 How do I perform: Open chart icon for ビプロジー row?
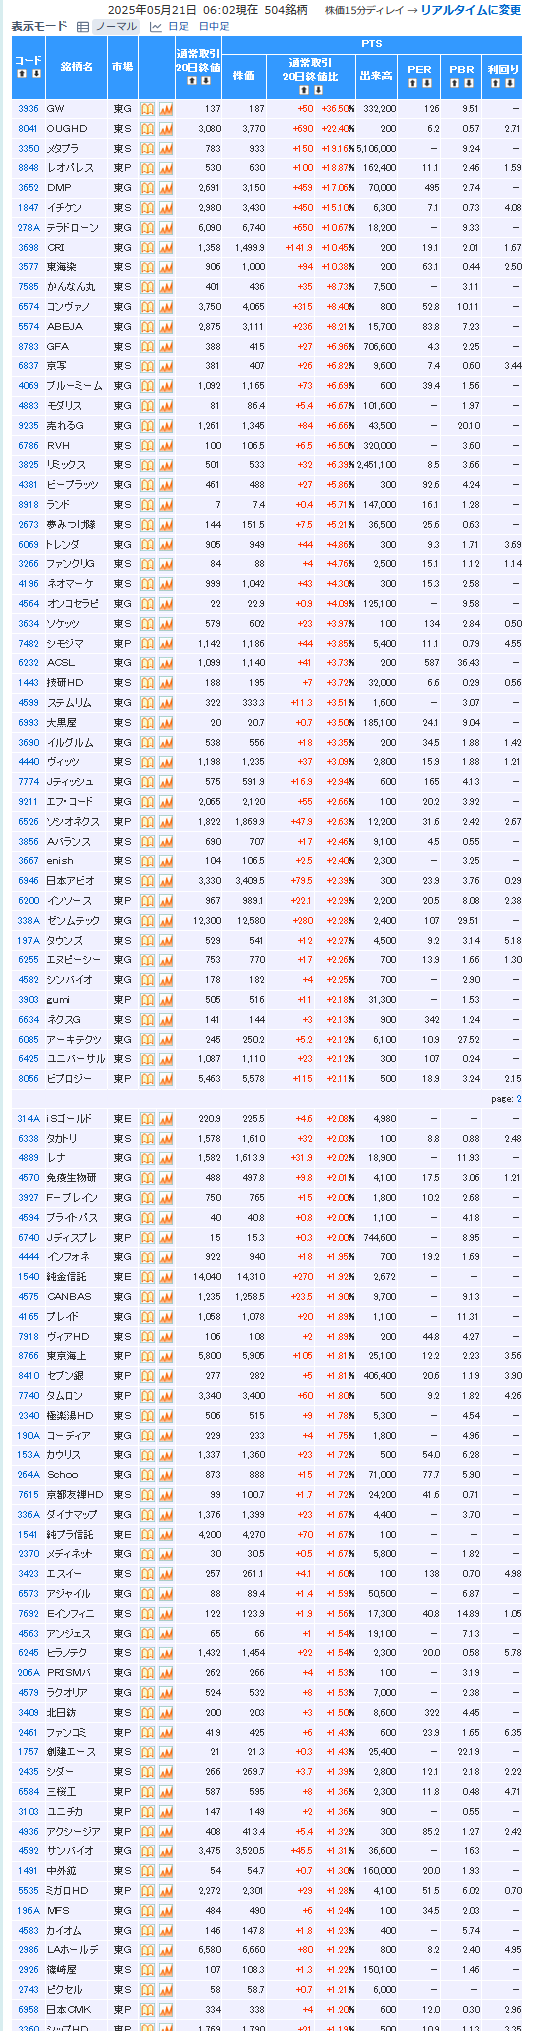pyautogui.click(x=165, y=1079)
